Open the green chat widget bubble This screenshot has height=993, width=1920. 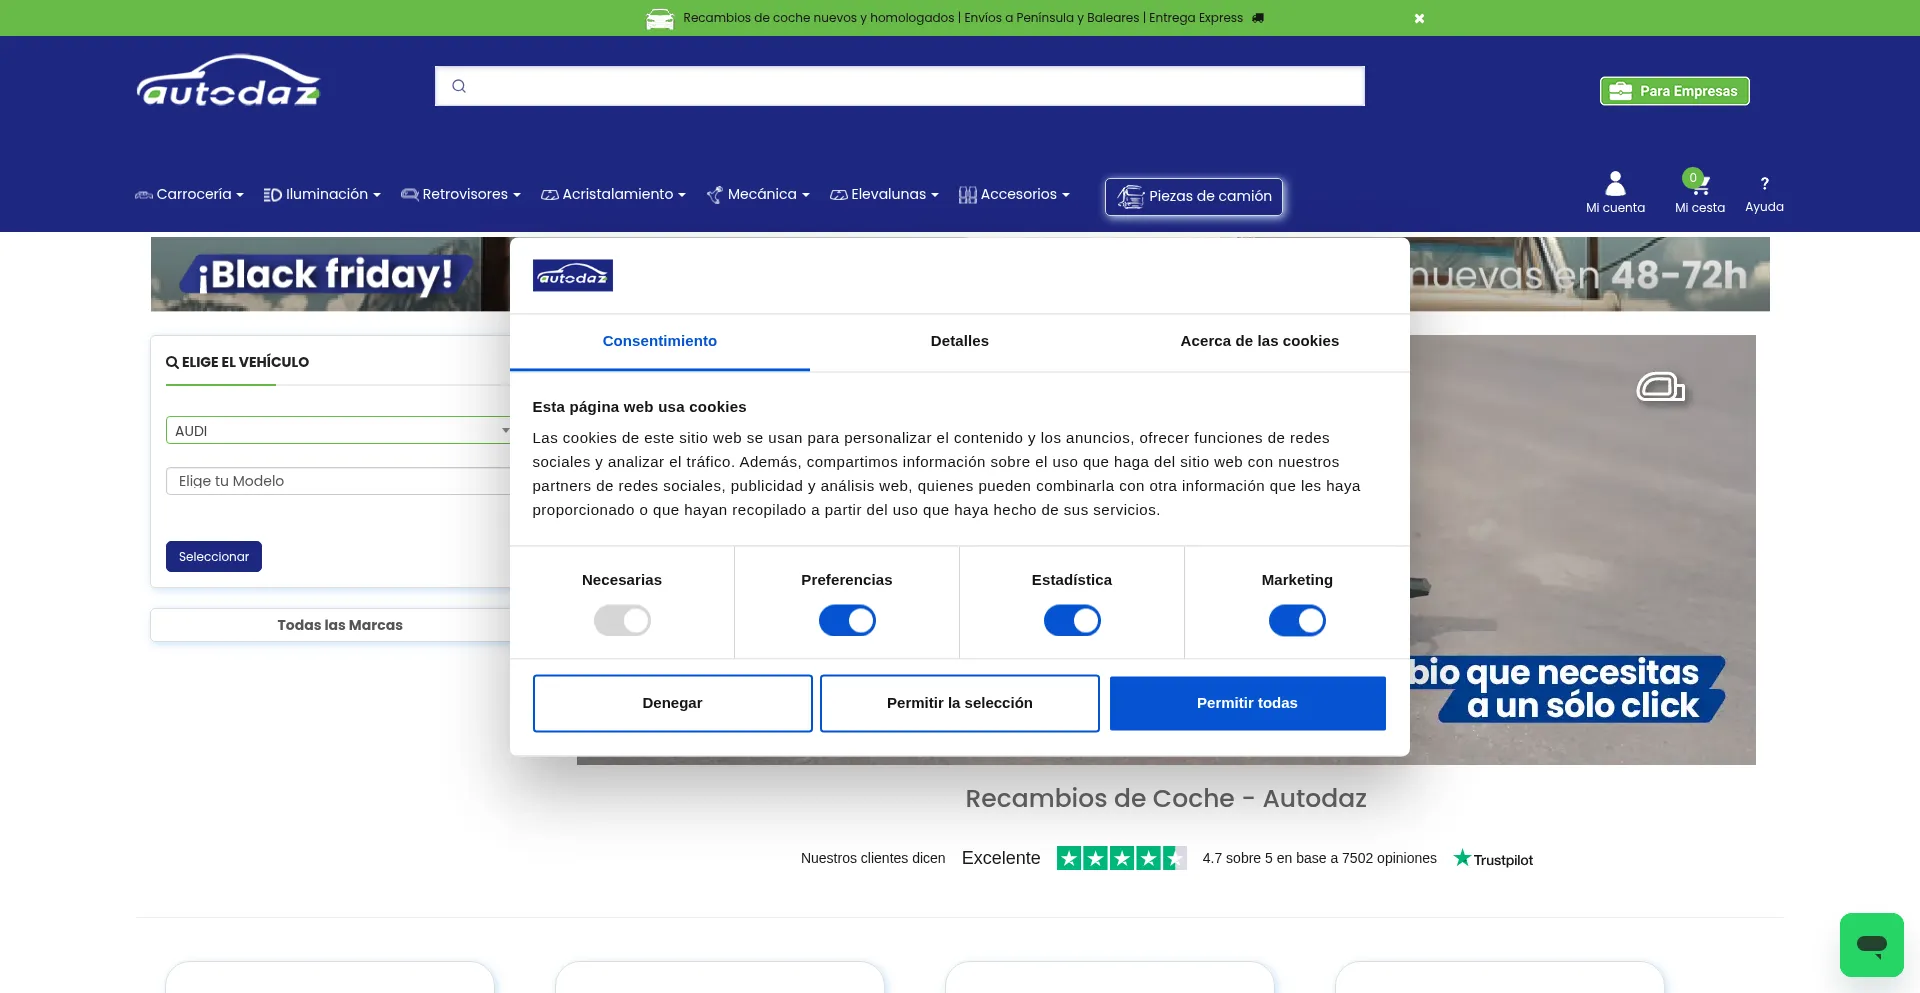(1871, 944)
